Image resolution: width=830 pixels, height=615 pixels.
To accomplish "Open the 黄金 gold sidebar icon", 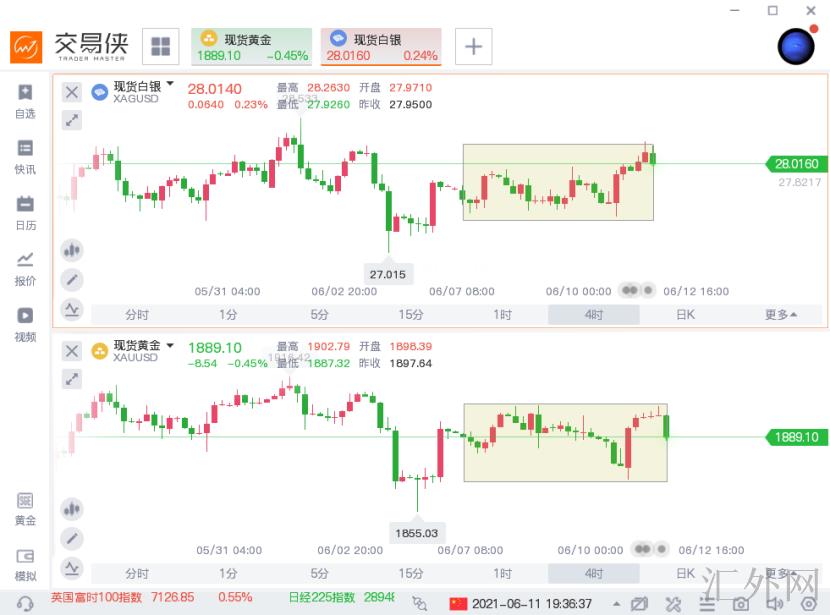I will pyautogui.click(x=25, y=509).
